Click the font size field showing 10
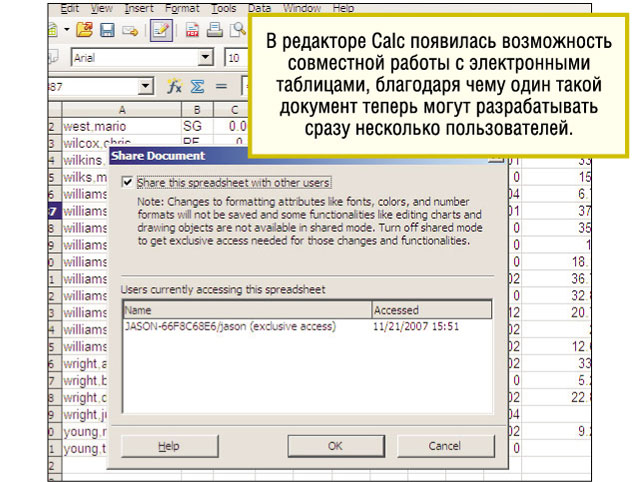Image resolution: width=640 pixels, height=482 pixels. pyautogui.click(x=236, y=58)
